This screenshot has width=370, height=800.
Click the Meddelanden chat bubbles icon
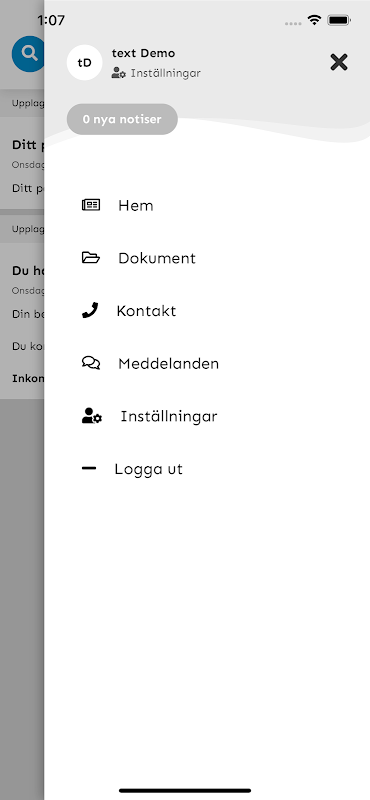coord(91,363)
